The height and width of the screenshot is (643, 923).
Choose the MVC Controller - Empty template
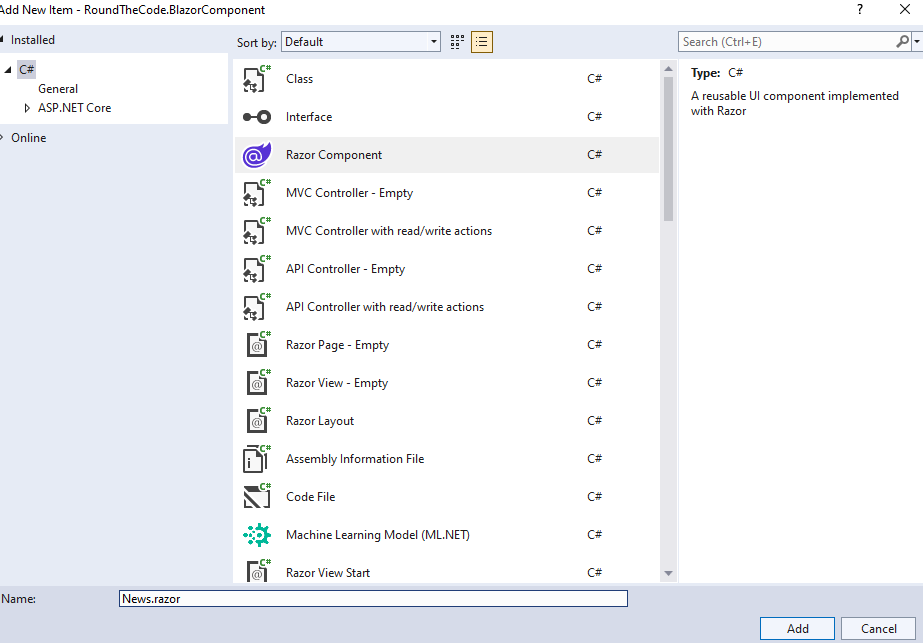coord(349,193)
